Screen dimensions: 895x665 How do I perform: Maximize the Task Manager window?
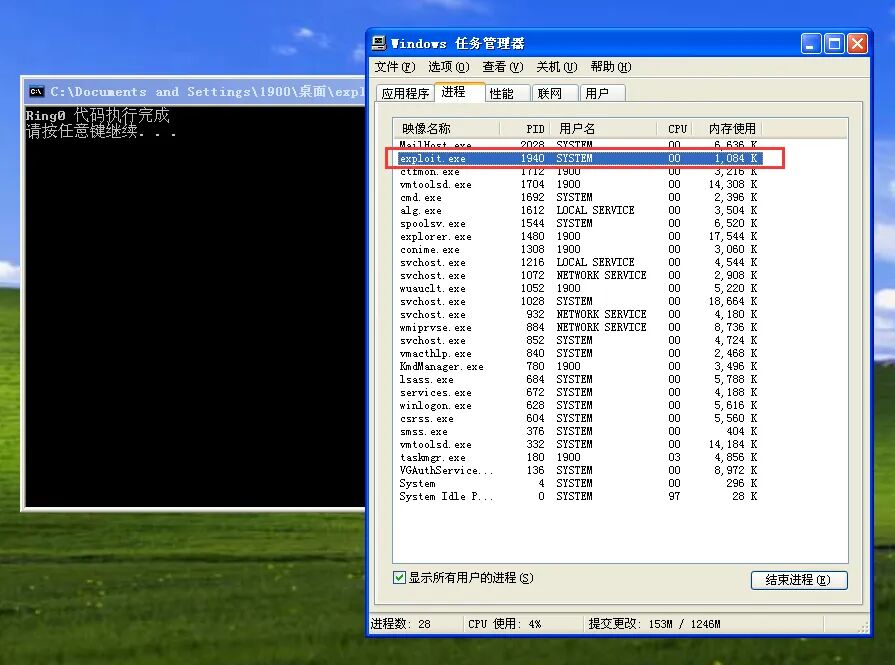(x=834, y=43)
